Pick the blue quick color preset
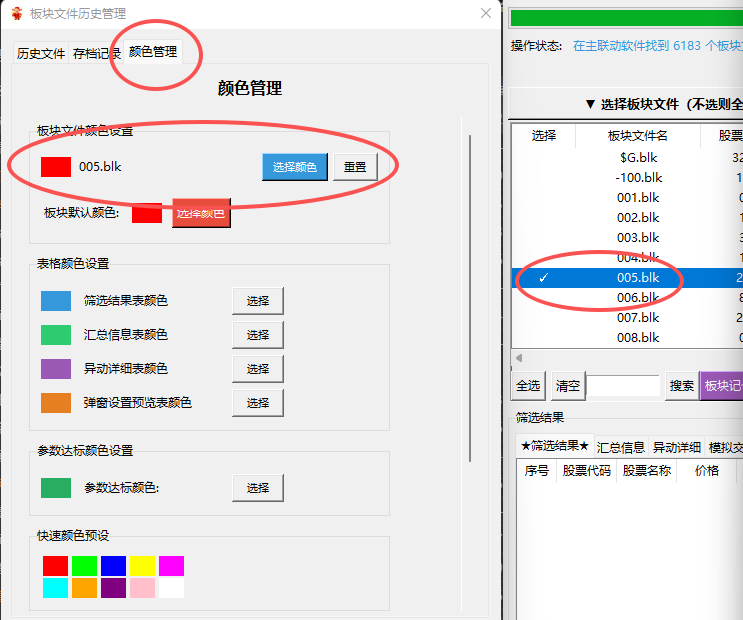The image size is (743, 620). [x=113, y=566]
